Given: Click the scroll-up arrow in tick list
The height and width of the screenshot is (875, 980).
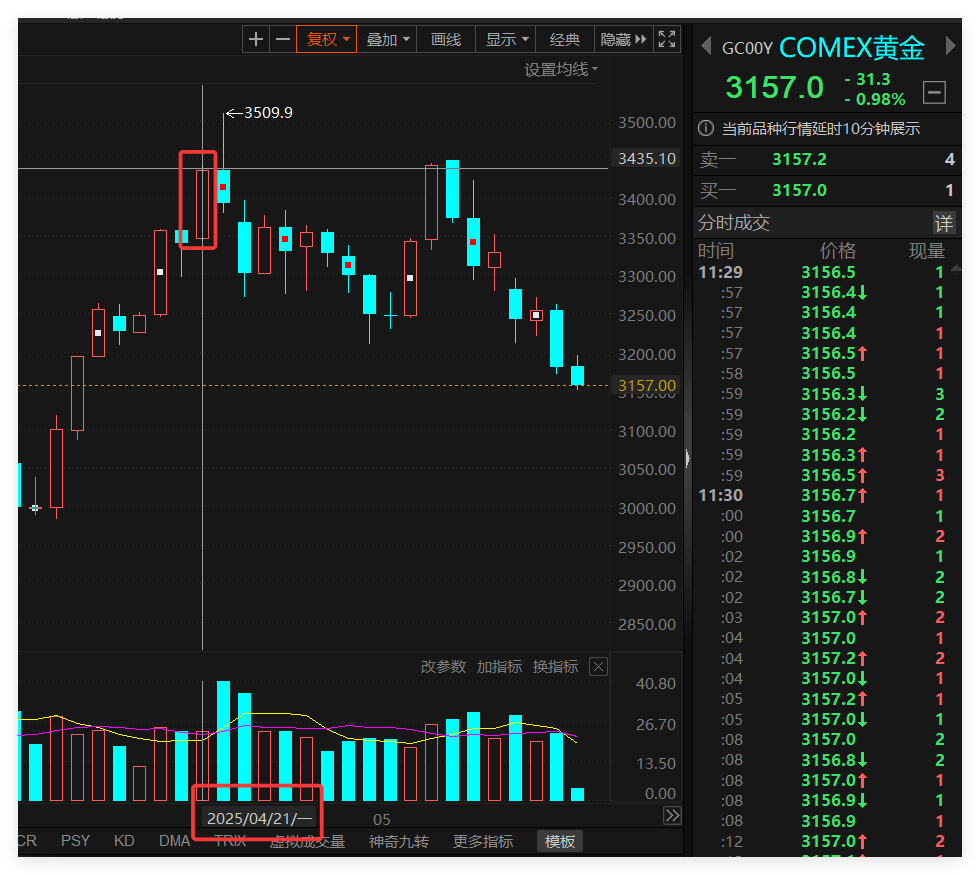Looking at the screenshot, I should click(956, 269).
